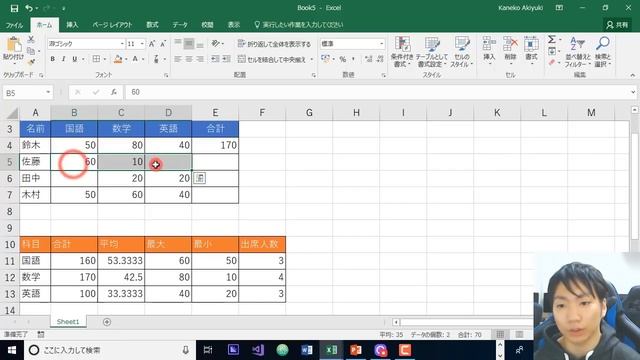640x360 pixels.
Task: Select column G header
Action: pyautogui.click(x=309, y=113)
